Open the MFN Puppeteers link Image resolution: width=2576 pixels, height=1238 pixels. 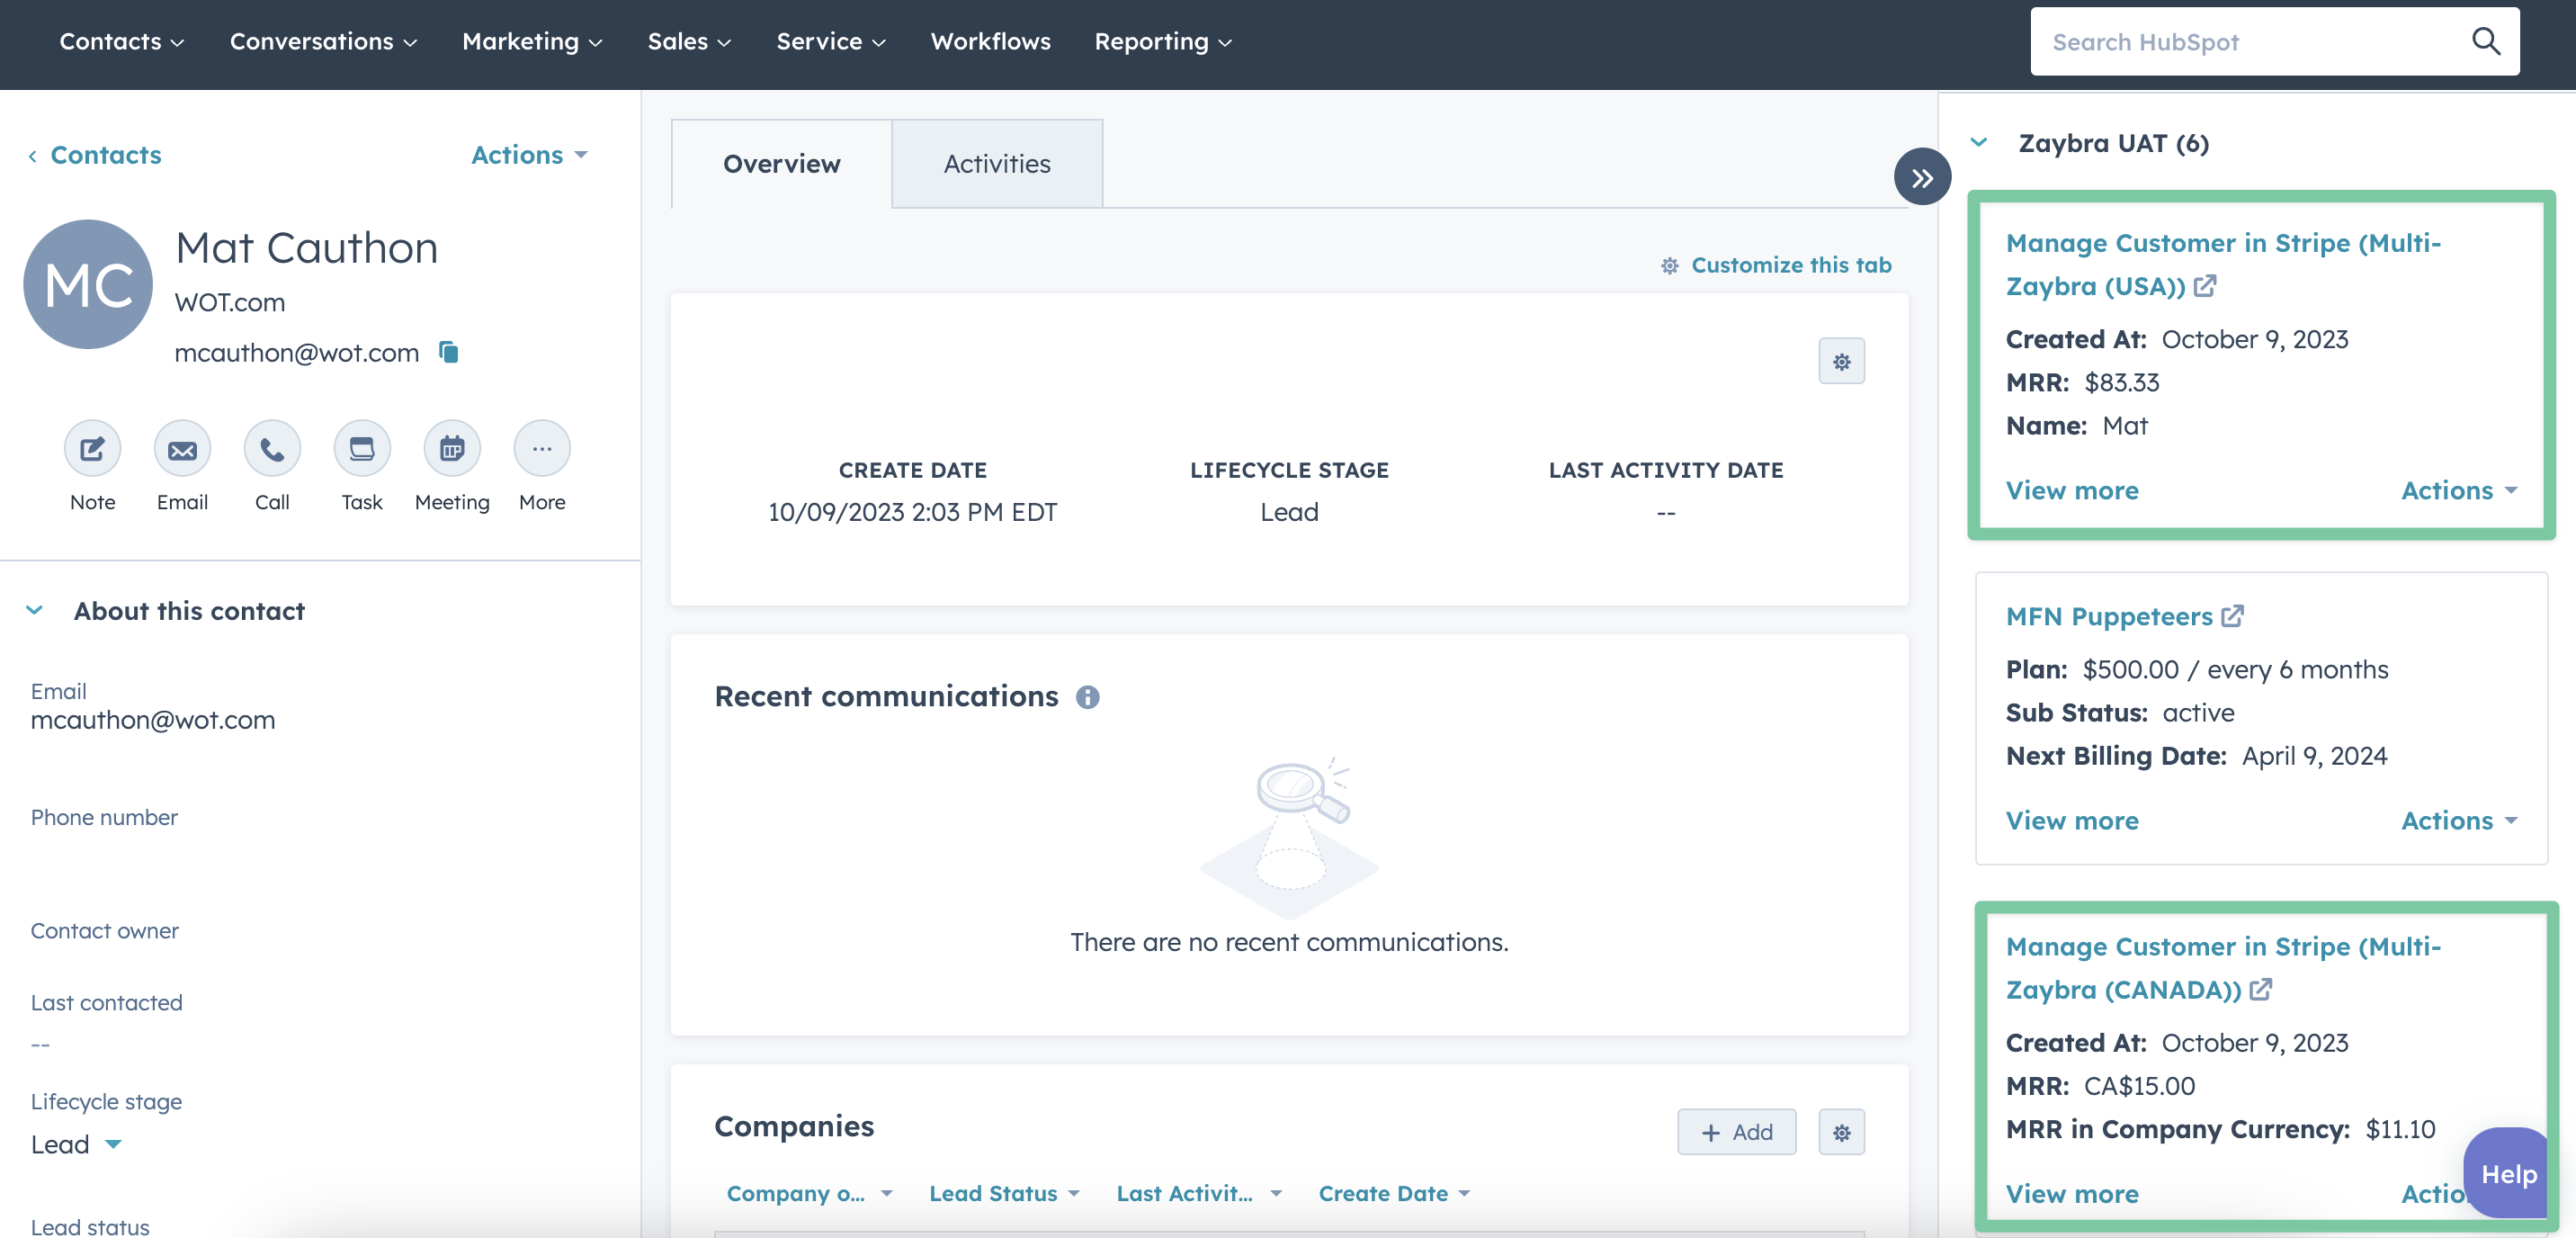[2109, 616]
